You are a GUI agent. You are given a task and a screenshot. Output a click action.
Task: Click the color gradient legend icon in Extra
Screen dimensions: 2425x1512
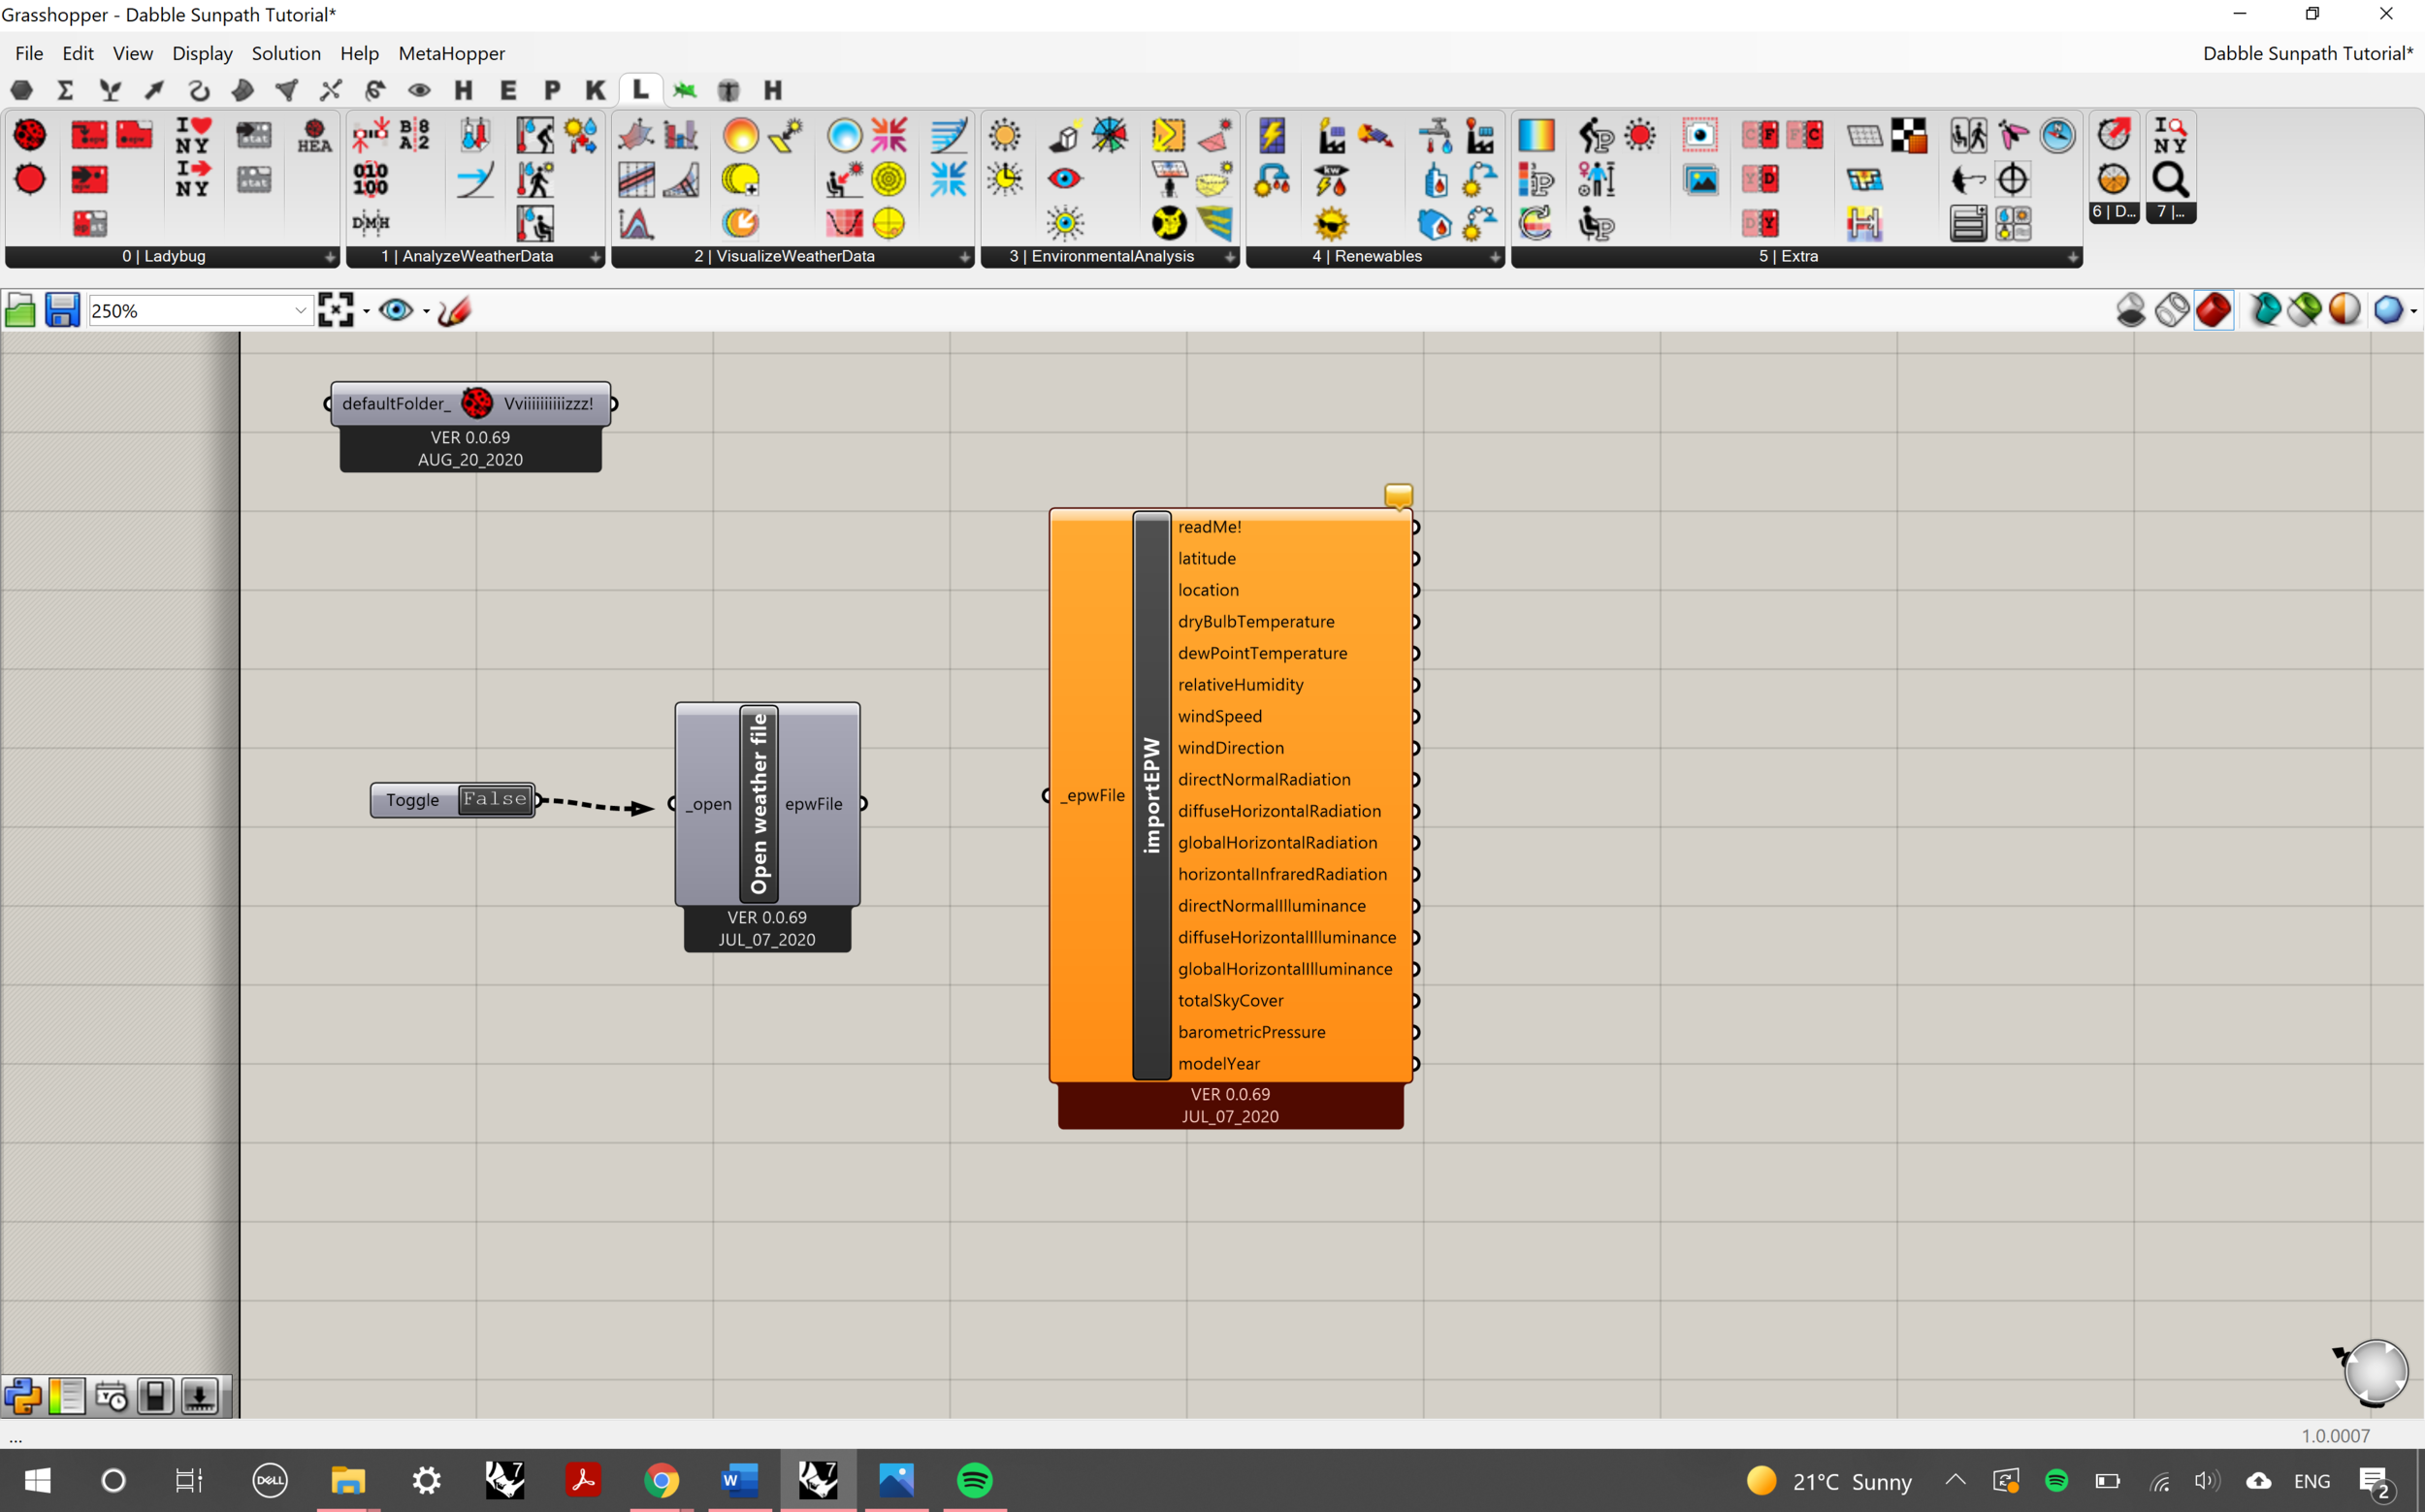click(x=1536, y=135)
